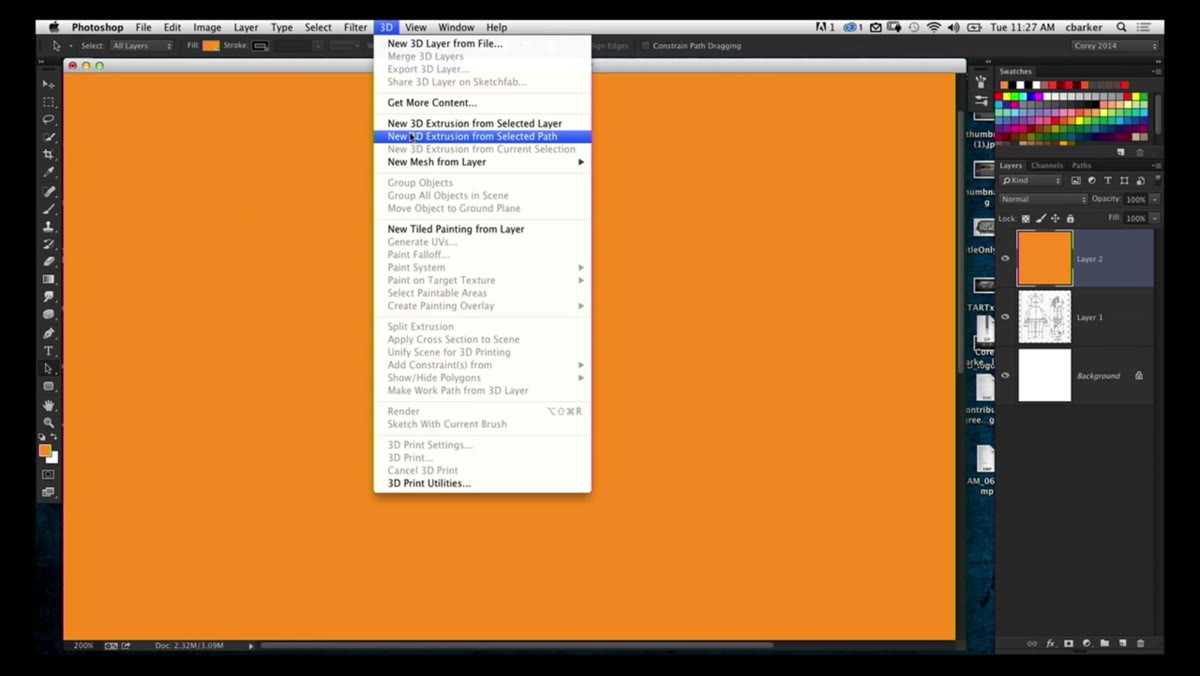
Task: Add layer style fx icon
Action: pyautogui.click(x=1051, y=643)
